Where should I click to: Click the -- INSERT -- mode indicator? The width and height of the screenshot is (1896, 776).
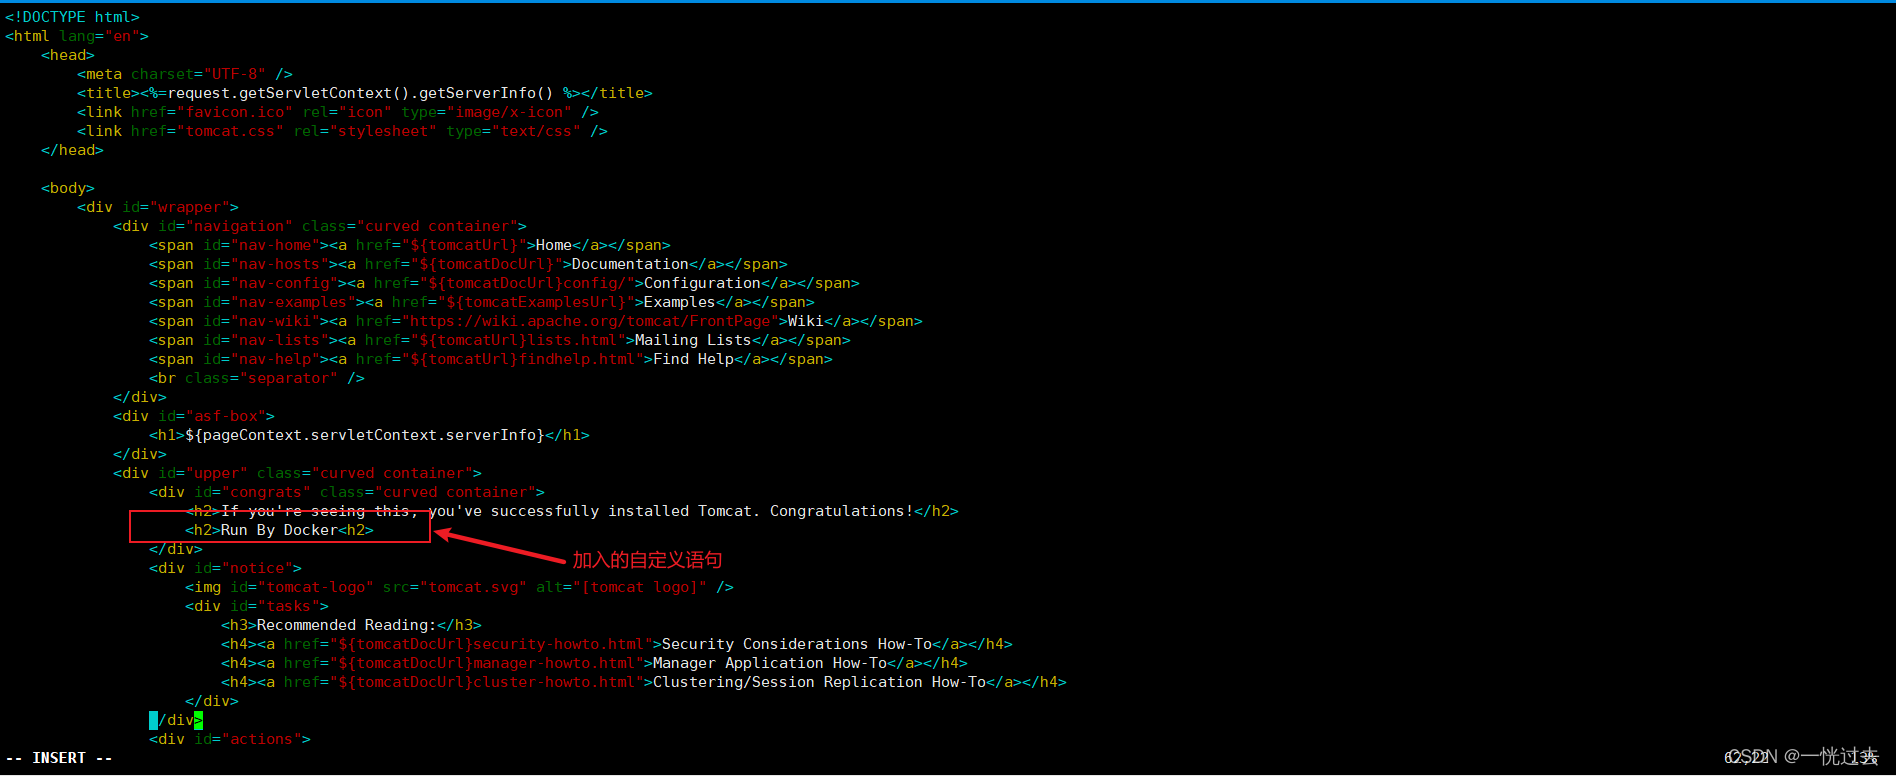click(x=59, y=758)
